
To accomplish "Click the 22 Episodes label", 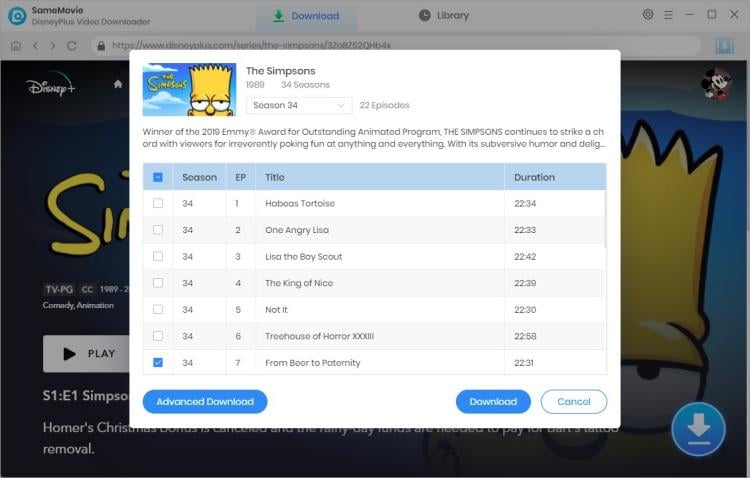I will pyautogui.click(x=385, y=105).
